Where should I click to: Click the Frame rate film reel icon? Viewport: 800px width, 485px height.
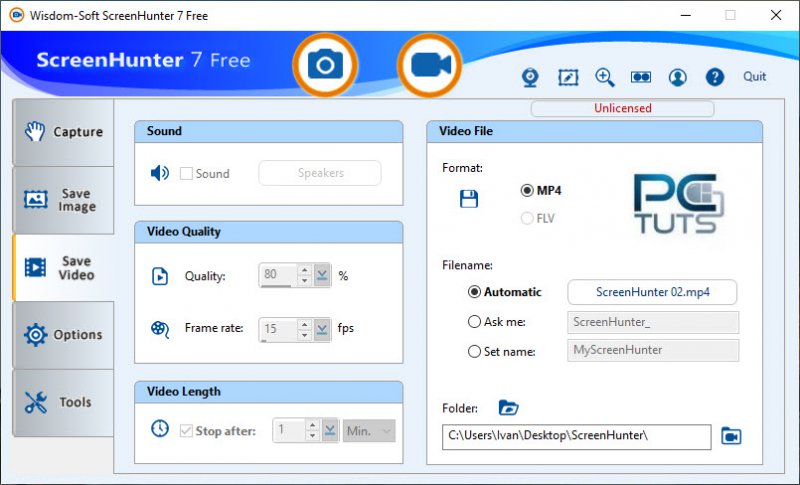point(160,329)
